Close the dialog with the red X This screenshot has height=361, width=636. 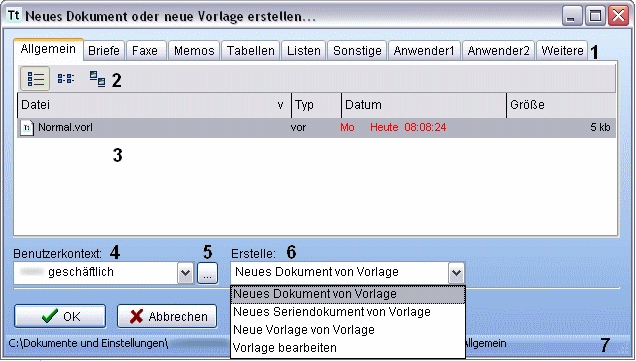coord(618,16)
